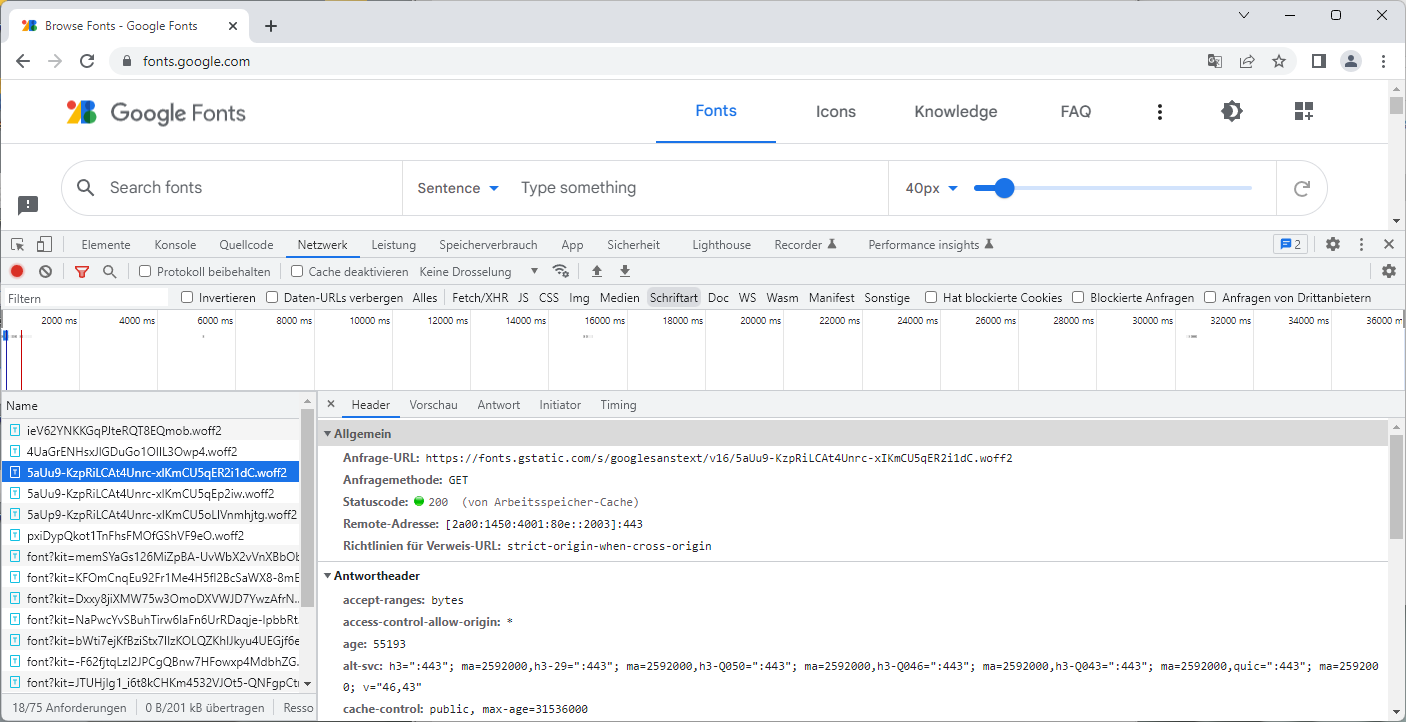Toggle the network filter funnel icon
Image resolution: width=1406 pixels, height=722 pixels.
click(82, 271)
